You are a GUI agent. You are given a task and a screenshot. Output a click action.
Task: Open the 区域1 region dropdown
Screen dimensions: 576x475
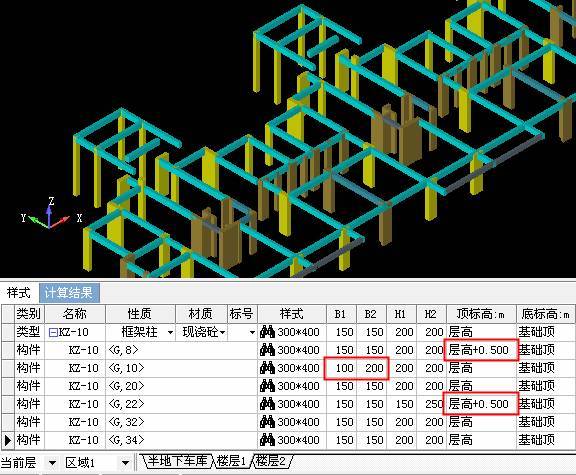click(x=125, y=463)
